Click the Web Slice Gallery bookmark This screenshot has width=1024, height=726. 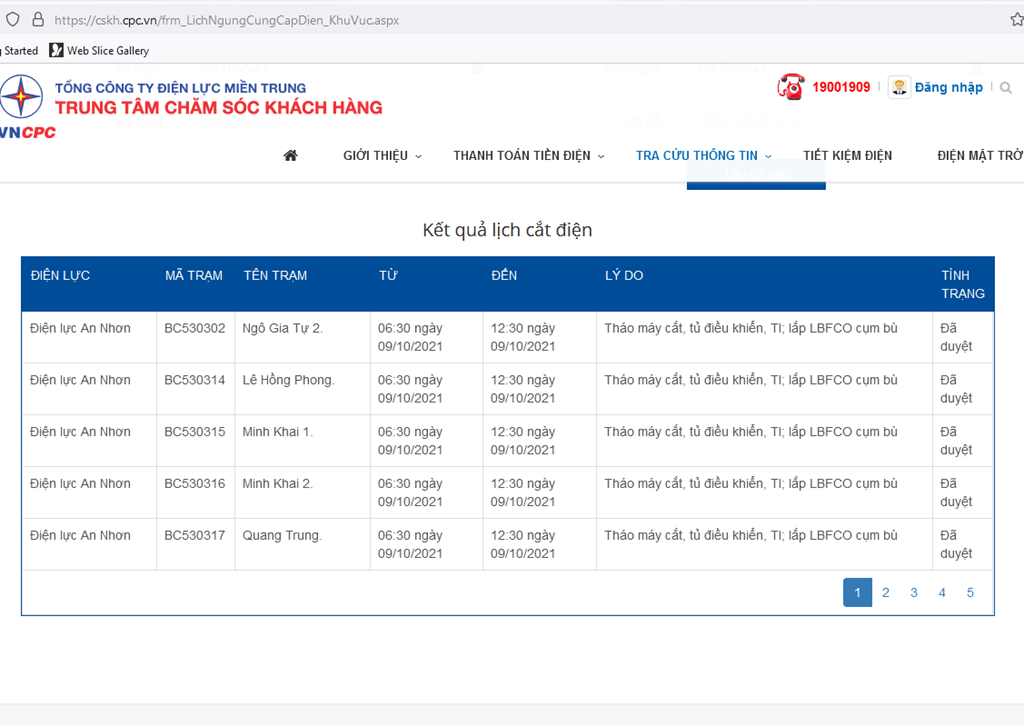(x=99, y=50)
